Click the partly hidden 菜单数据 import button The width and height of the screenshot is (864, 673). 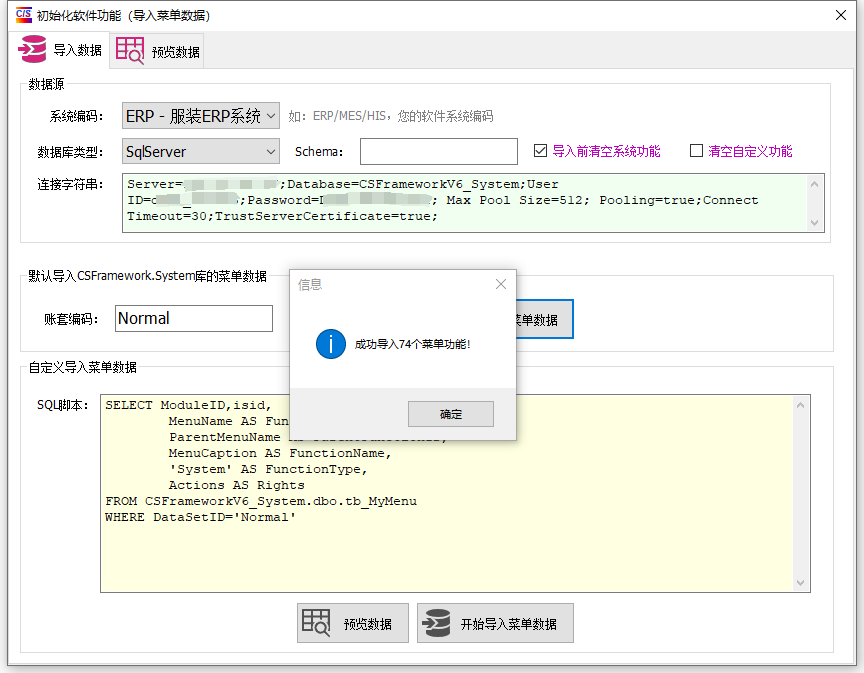(544, 319)
